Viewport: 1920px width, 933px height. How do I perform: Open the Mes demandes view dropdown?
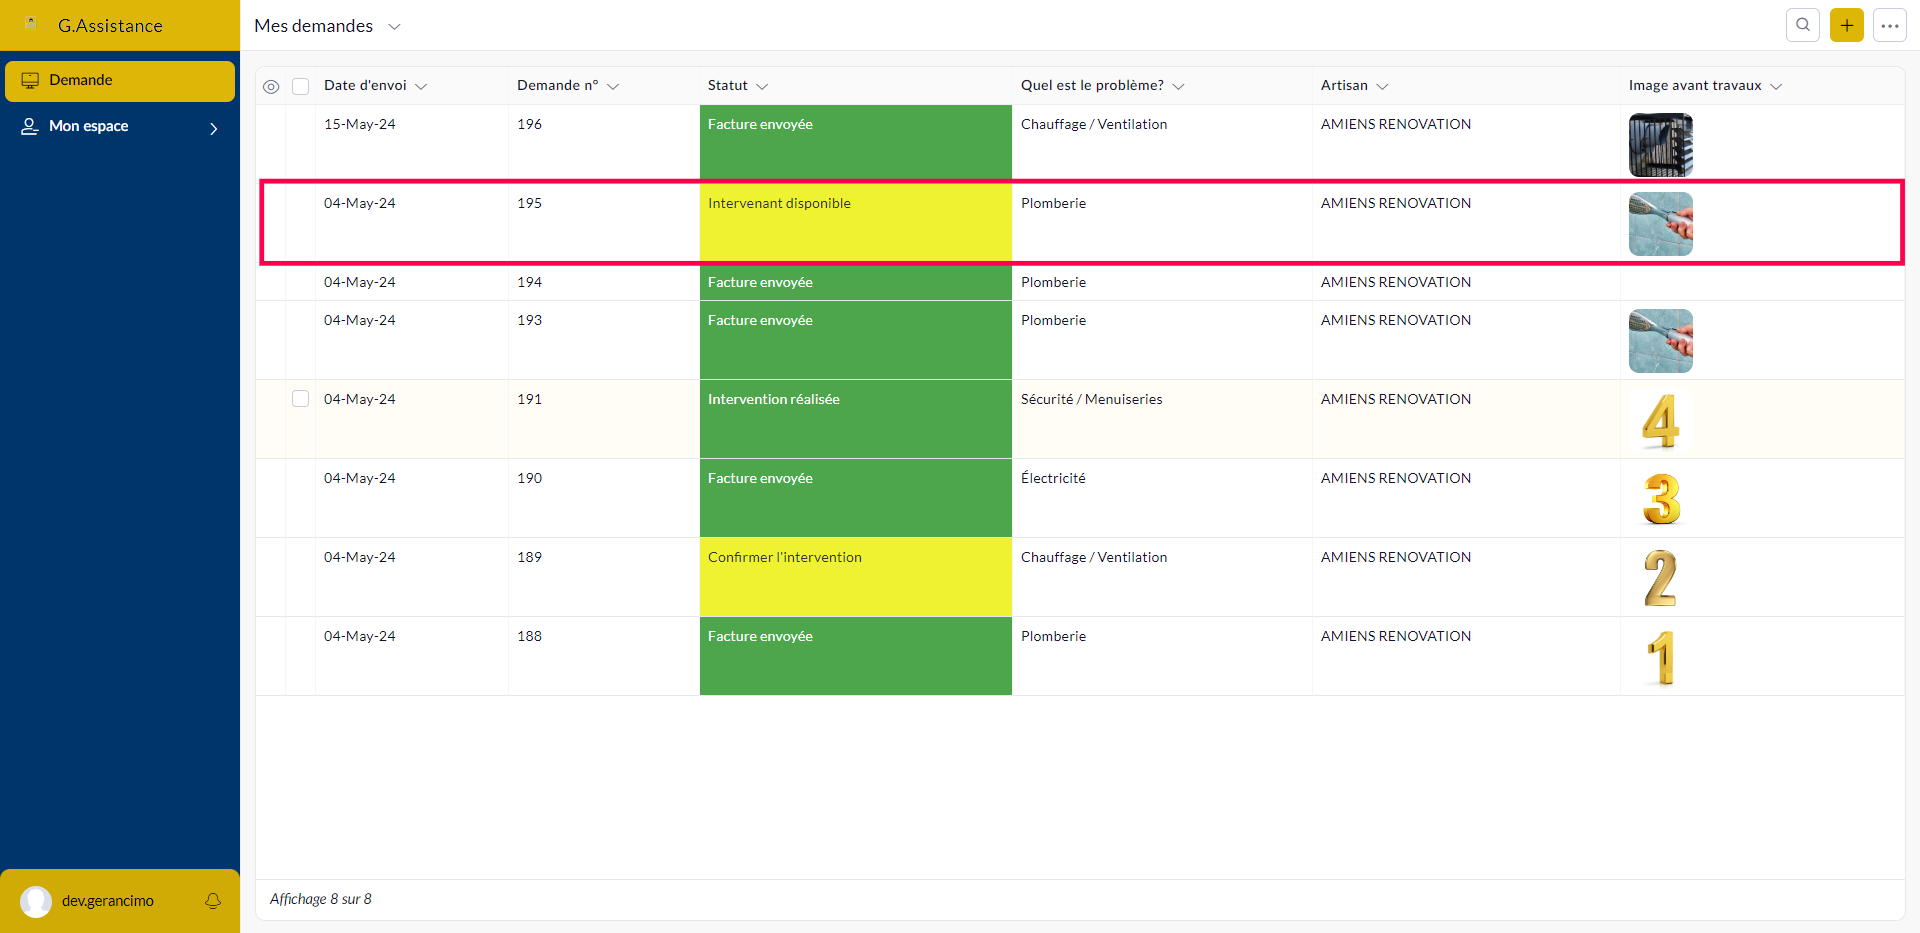click(394, 27)
